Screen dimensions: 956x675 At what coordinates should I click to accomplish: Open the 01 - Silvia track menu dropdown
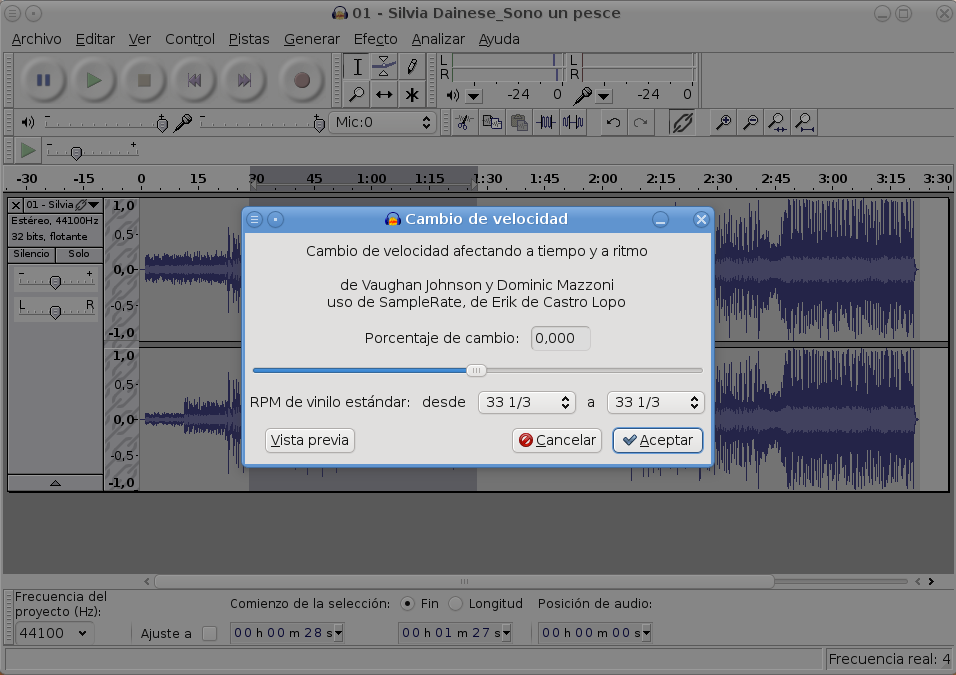(94, 205)
